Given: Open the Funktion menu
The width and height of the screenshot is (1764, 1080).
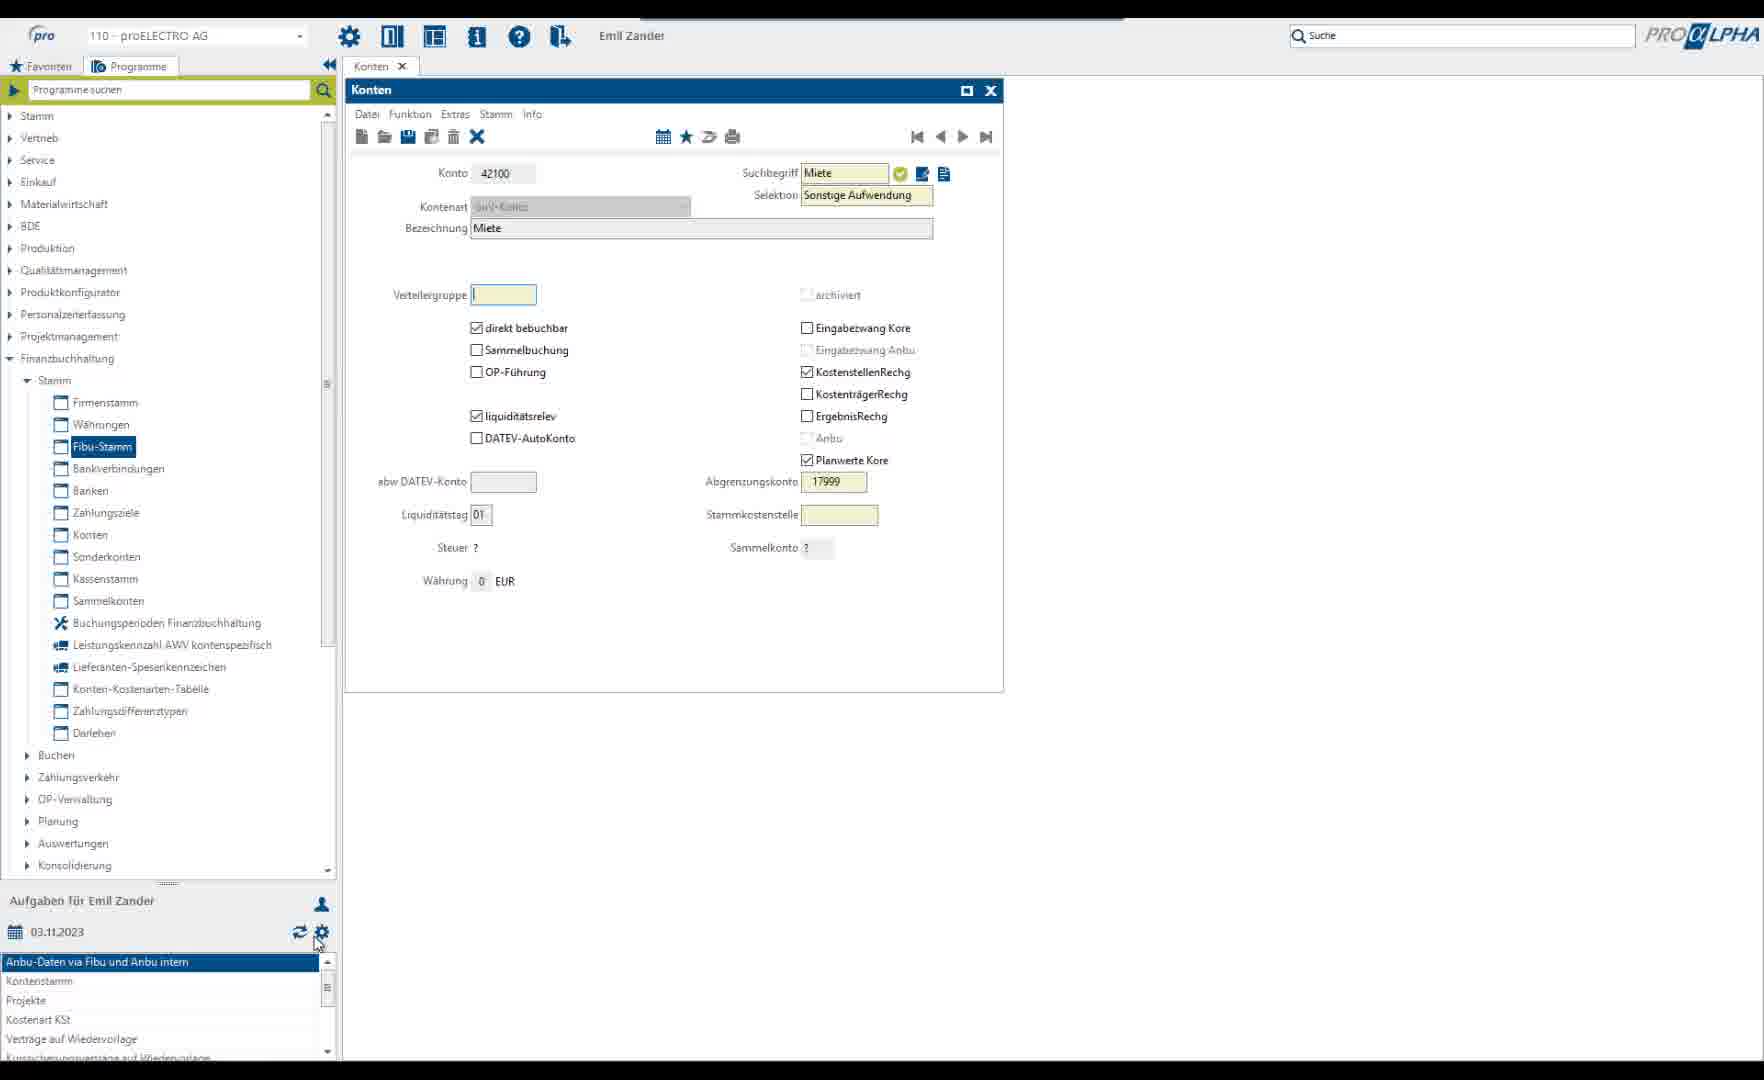Looking at the screenshot, I should (410, 114).
